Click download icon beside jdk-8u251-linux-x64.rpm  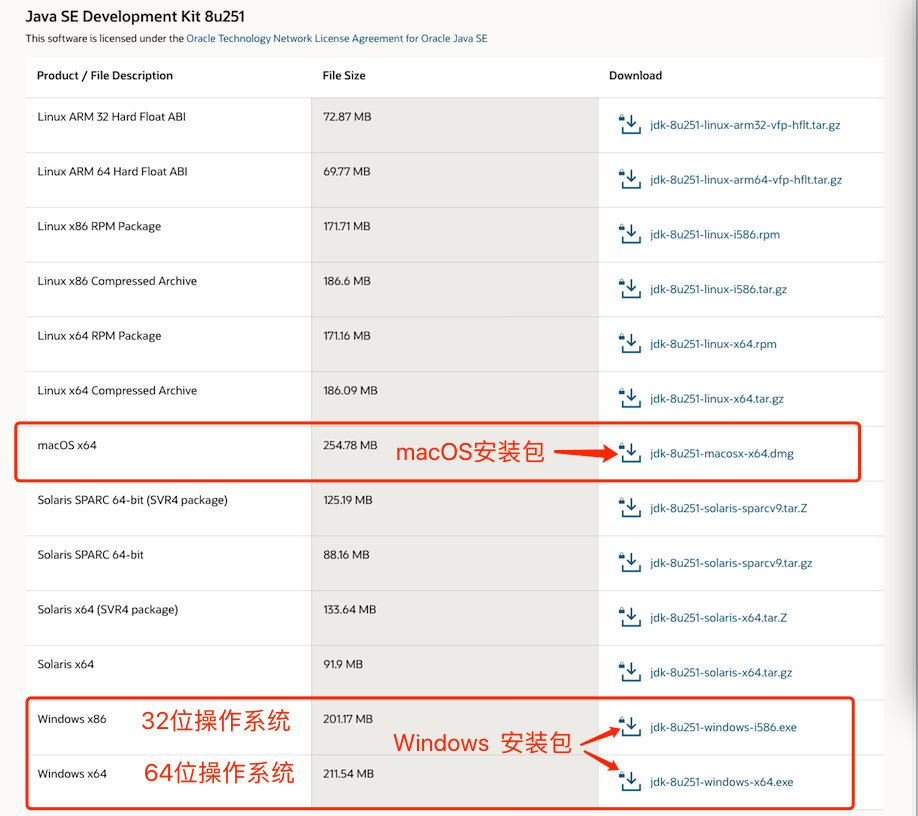(630, 343)
